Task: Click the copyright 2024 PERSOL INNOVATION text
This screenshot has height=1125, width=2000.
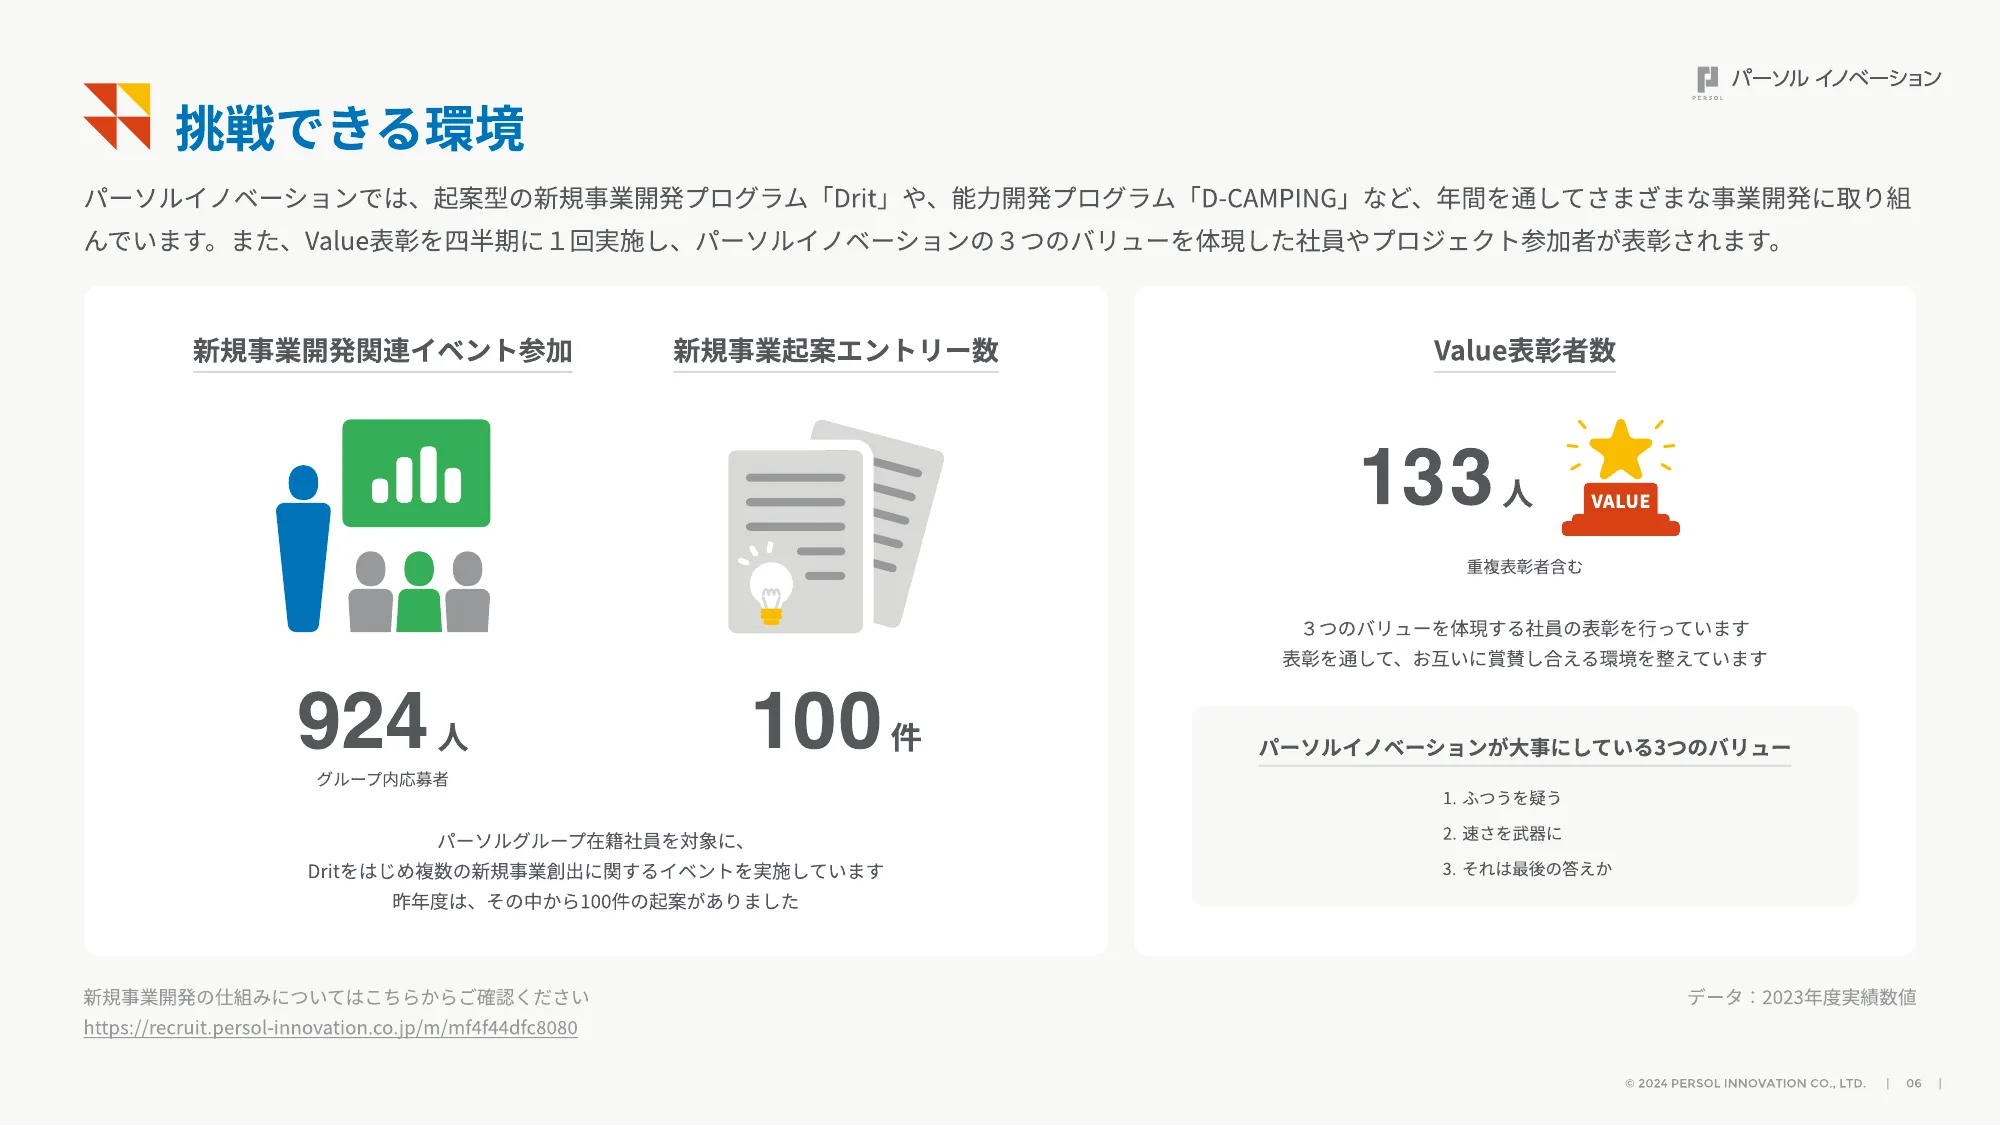Action: tap(1746, 1083)
